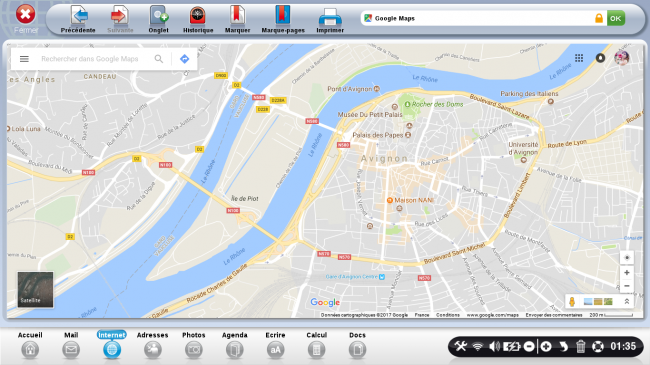Screen dimensions: 650x365
Task: Open the third imagery photo thumbnail
Action: click(608, 302)
